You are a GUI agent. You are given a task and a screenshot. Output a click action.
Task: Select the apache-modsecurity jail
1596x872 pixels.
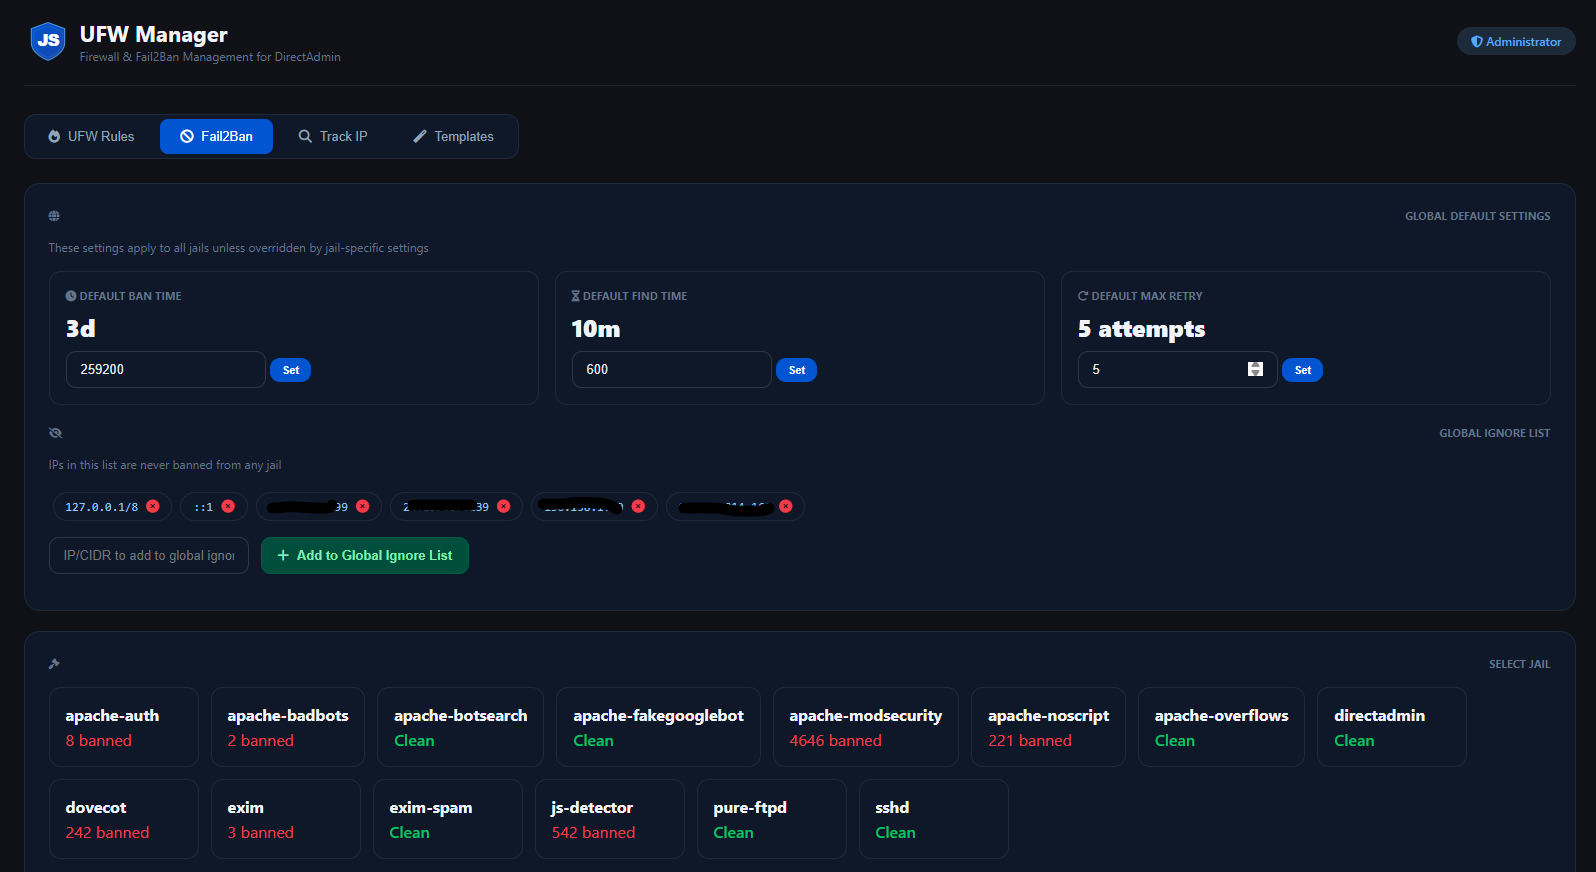865,727
